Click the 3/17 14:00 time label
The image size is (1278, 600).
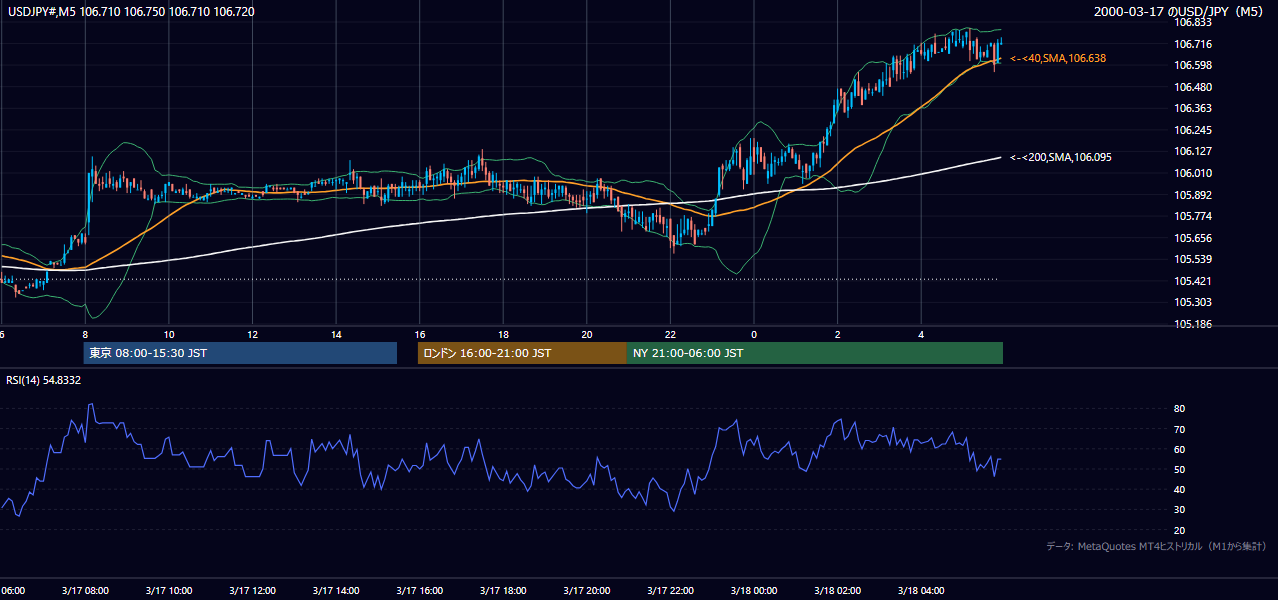tap(336, 590)
